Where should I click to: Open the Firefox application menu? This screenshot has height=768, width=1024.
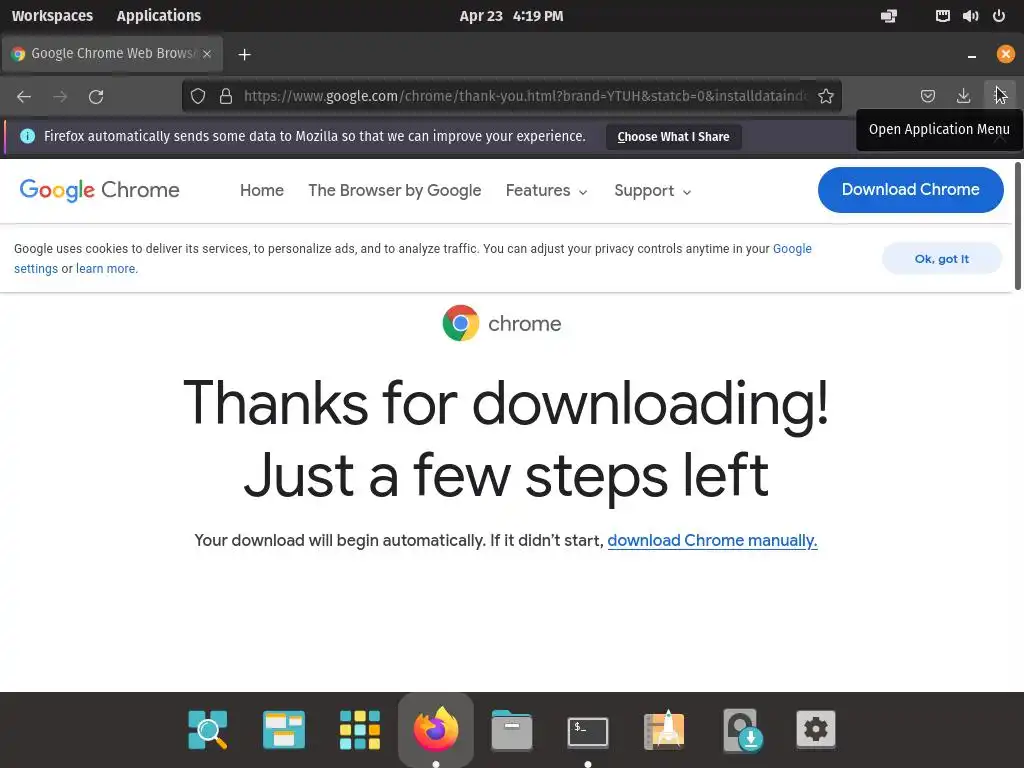pyautogui.click(x=1000, y=97)
